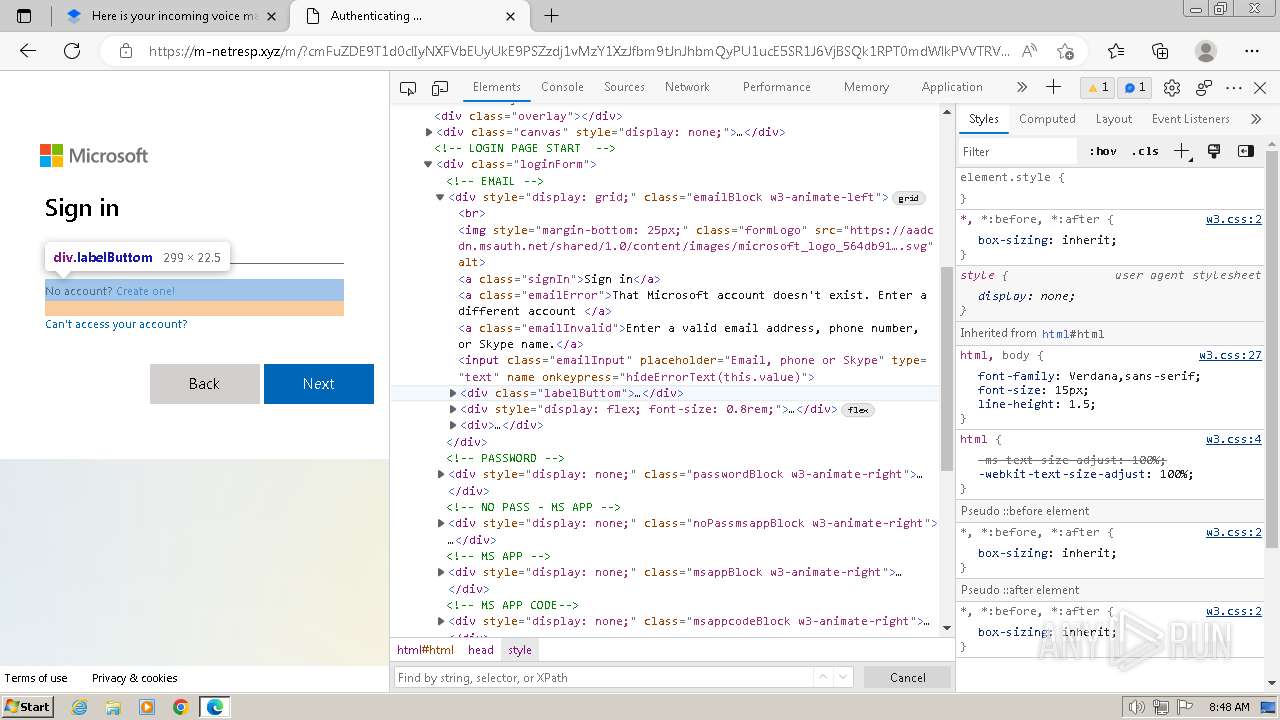Open the issues counter badge
This screenshot has width=1280, height=720.
pyautogui.click(x=1135, y=87)
